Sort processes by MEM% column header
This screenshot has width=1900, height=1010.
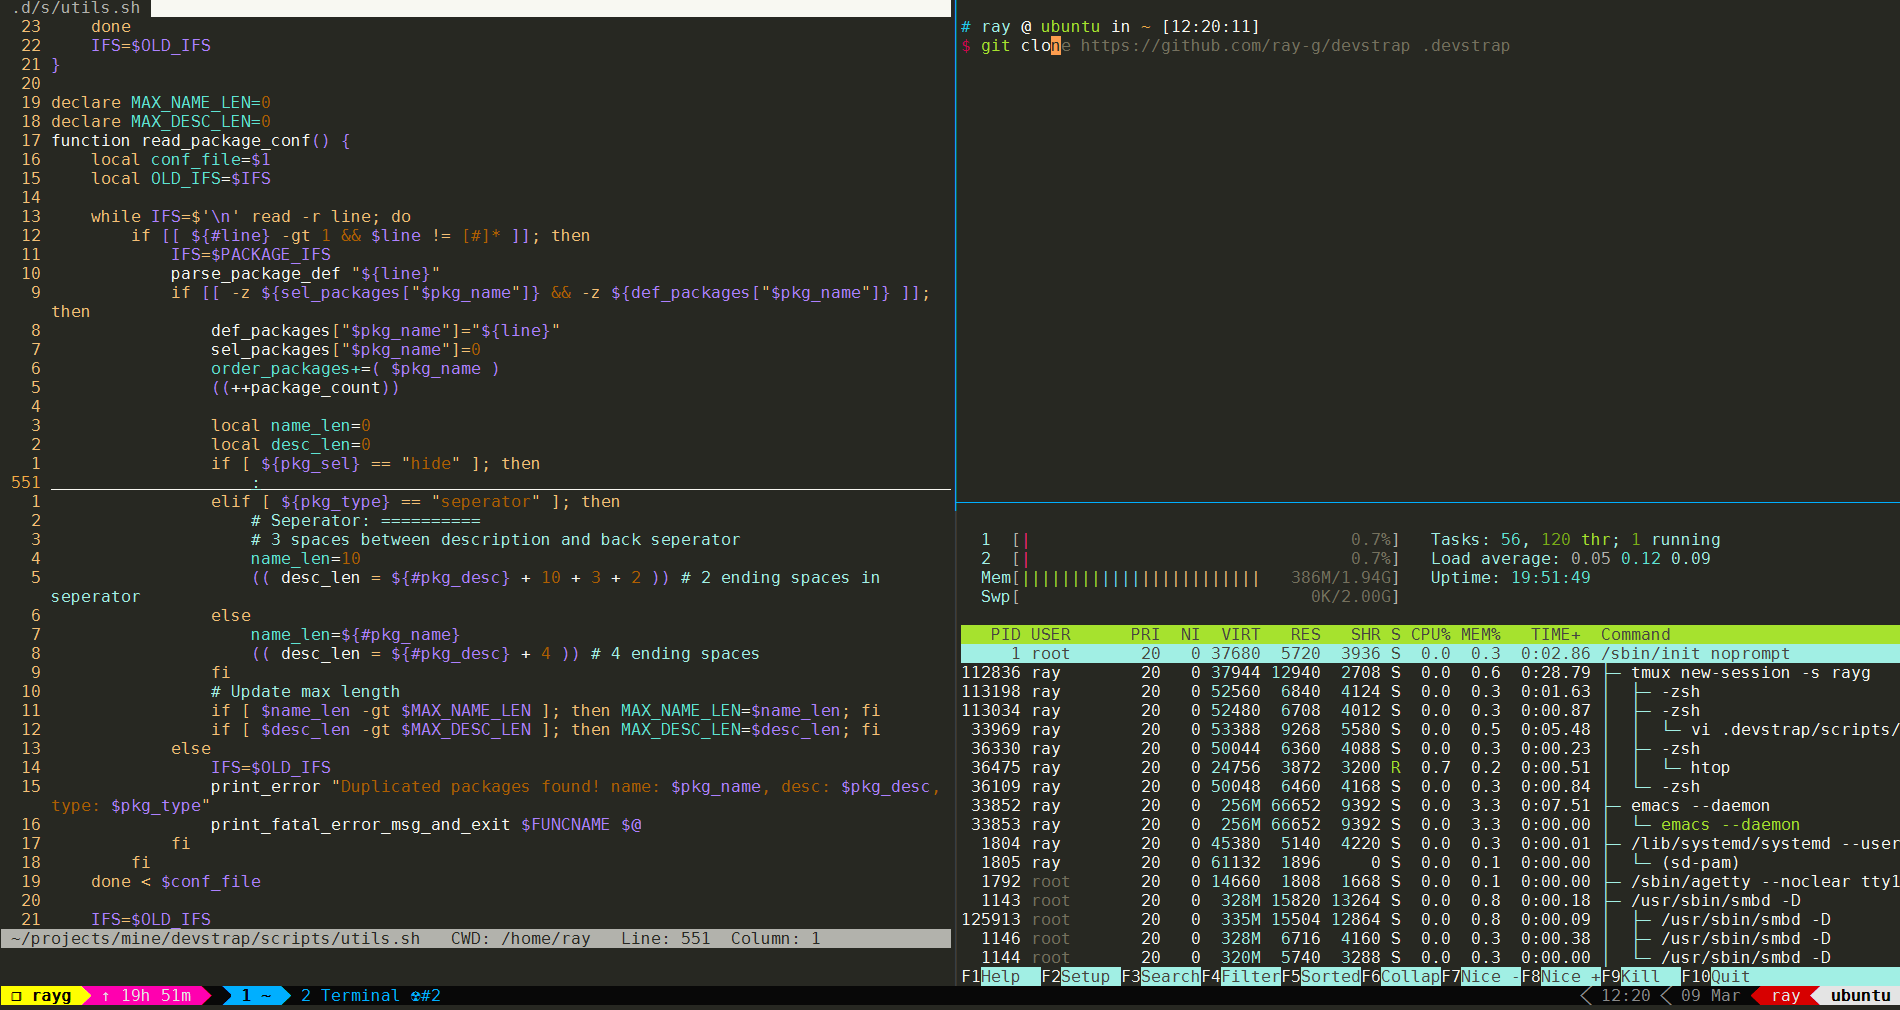click(x=1480, y=635)
